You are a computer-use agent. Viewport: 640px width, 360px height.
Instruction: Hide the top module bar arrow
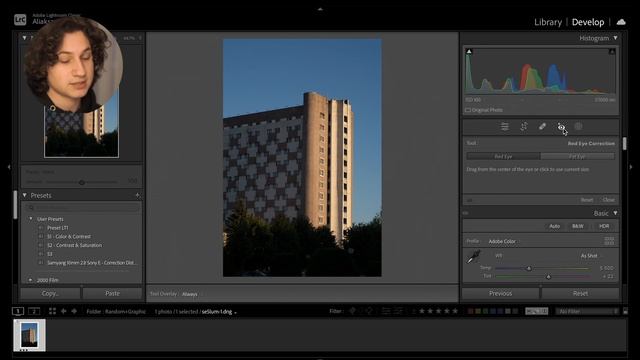320,9
